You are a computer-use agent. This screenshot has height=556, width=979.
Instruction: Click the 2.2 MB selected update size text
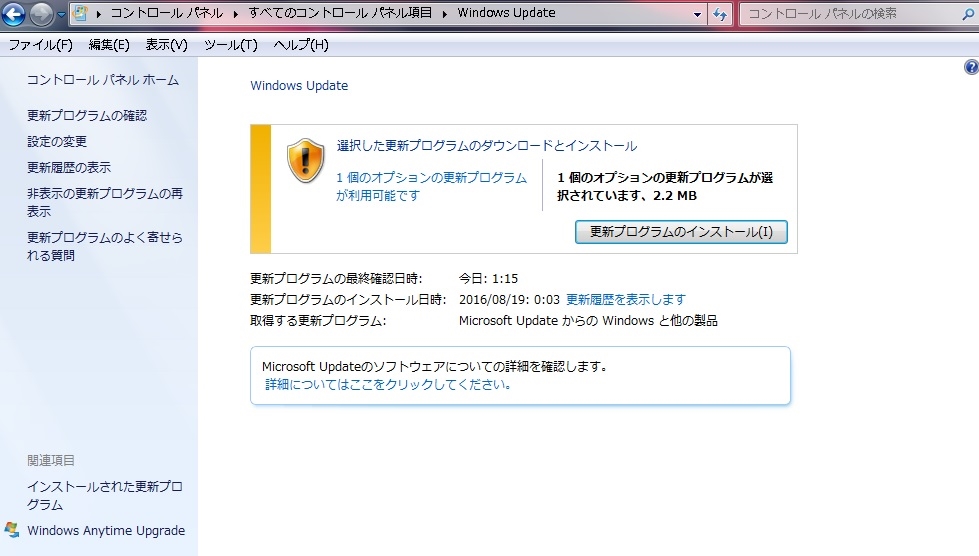click(x=675, y=195)
